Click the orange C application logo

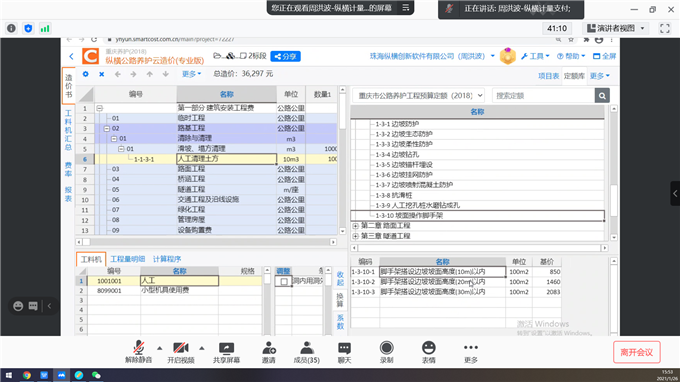click(x=90, y=56)
